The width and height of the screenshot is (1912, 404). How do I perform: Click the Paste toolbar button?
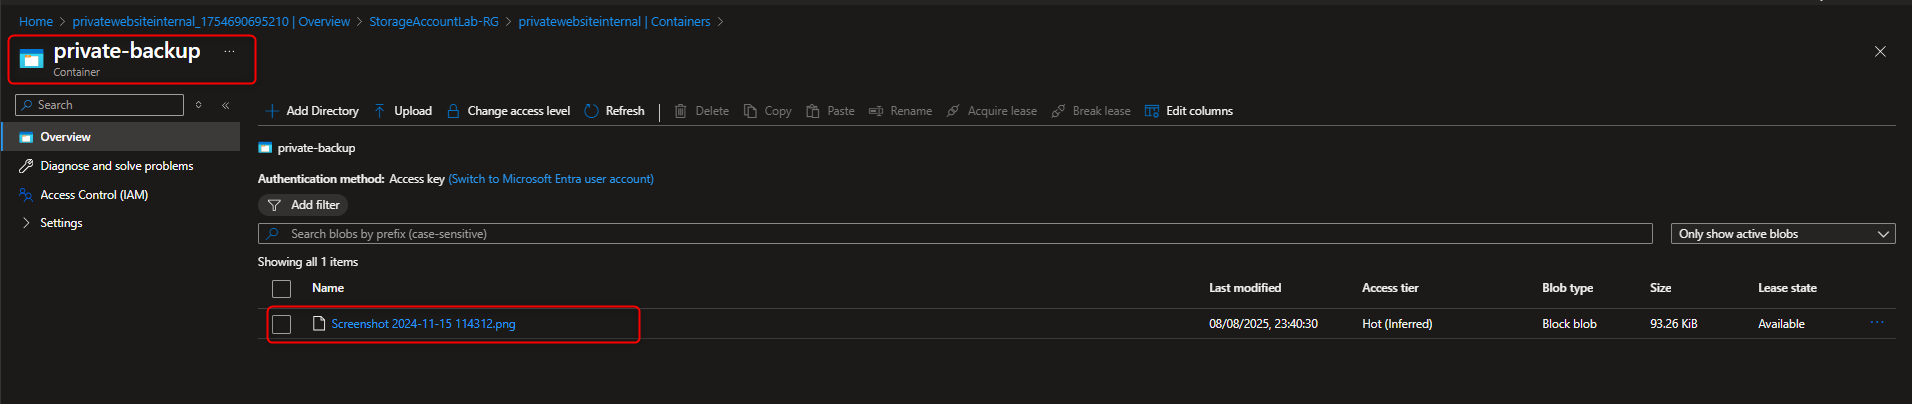[830, 111]
